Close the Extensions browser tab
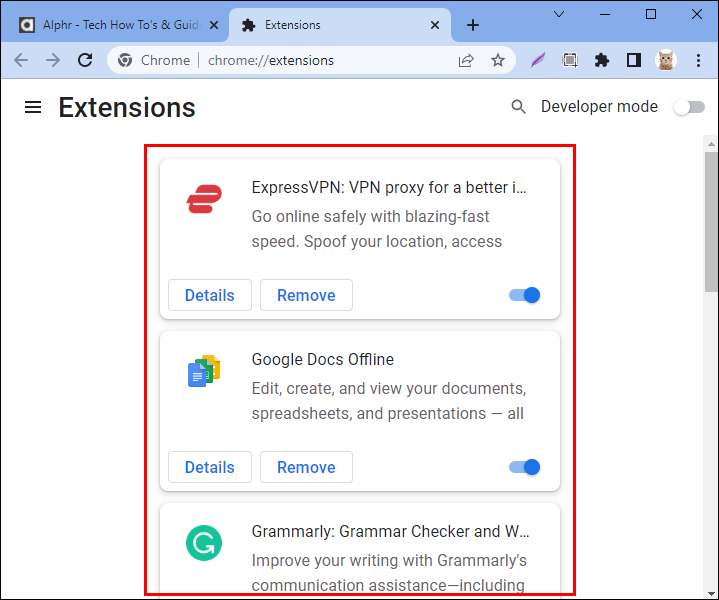Viewport: 719px width, 600px height. pyautogui.click(x=435, y=25)
